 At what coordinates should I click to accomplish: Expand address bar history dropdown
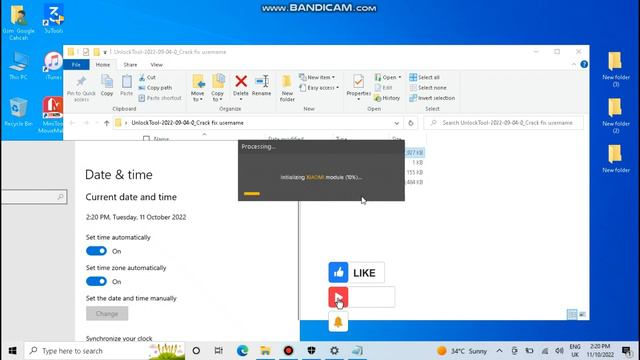point(396,123)
